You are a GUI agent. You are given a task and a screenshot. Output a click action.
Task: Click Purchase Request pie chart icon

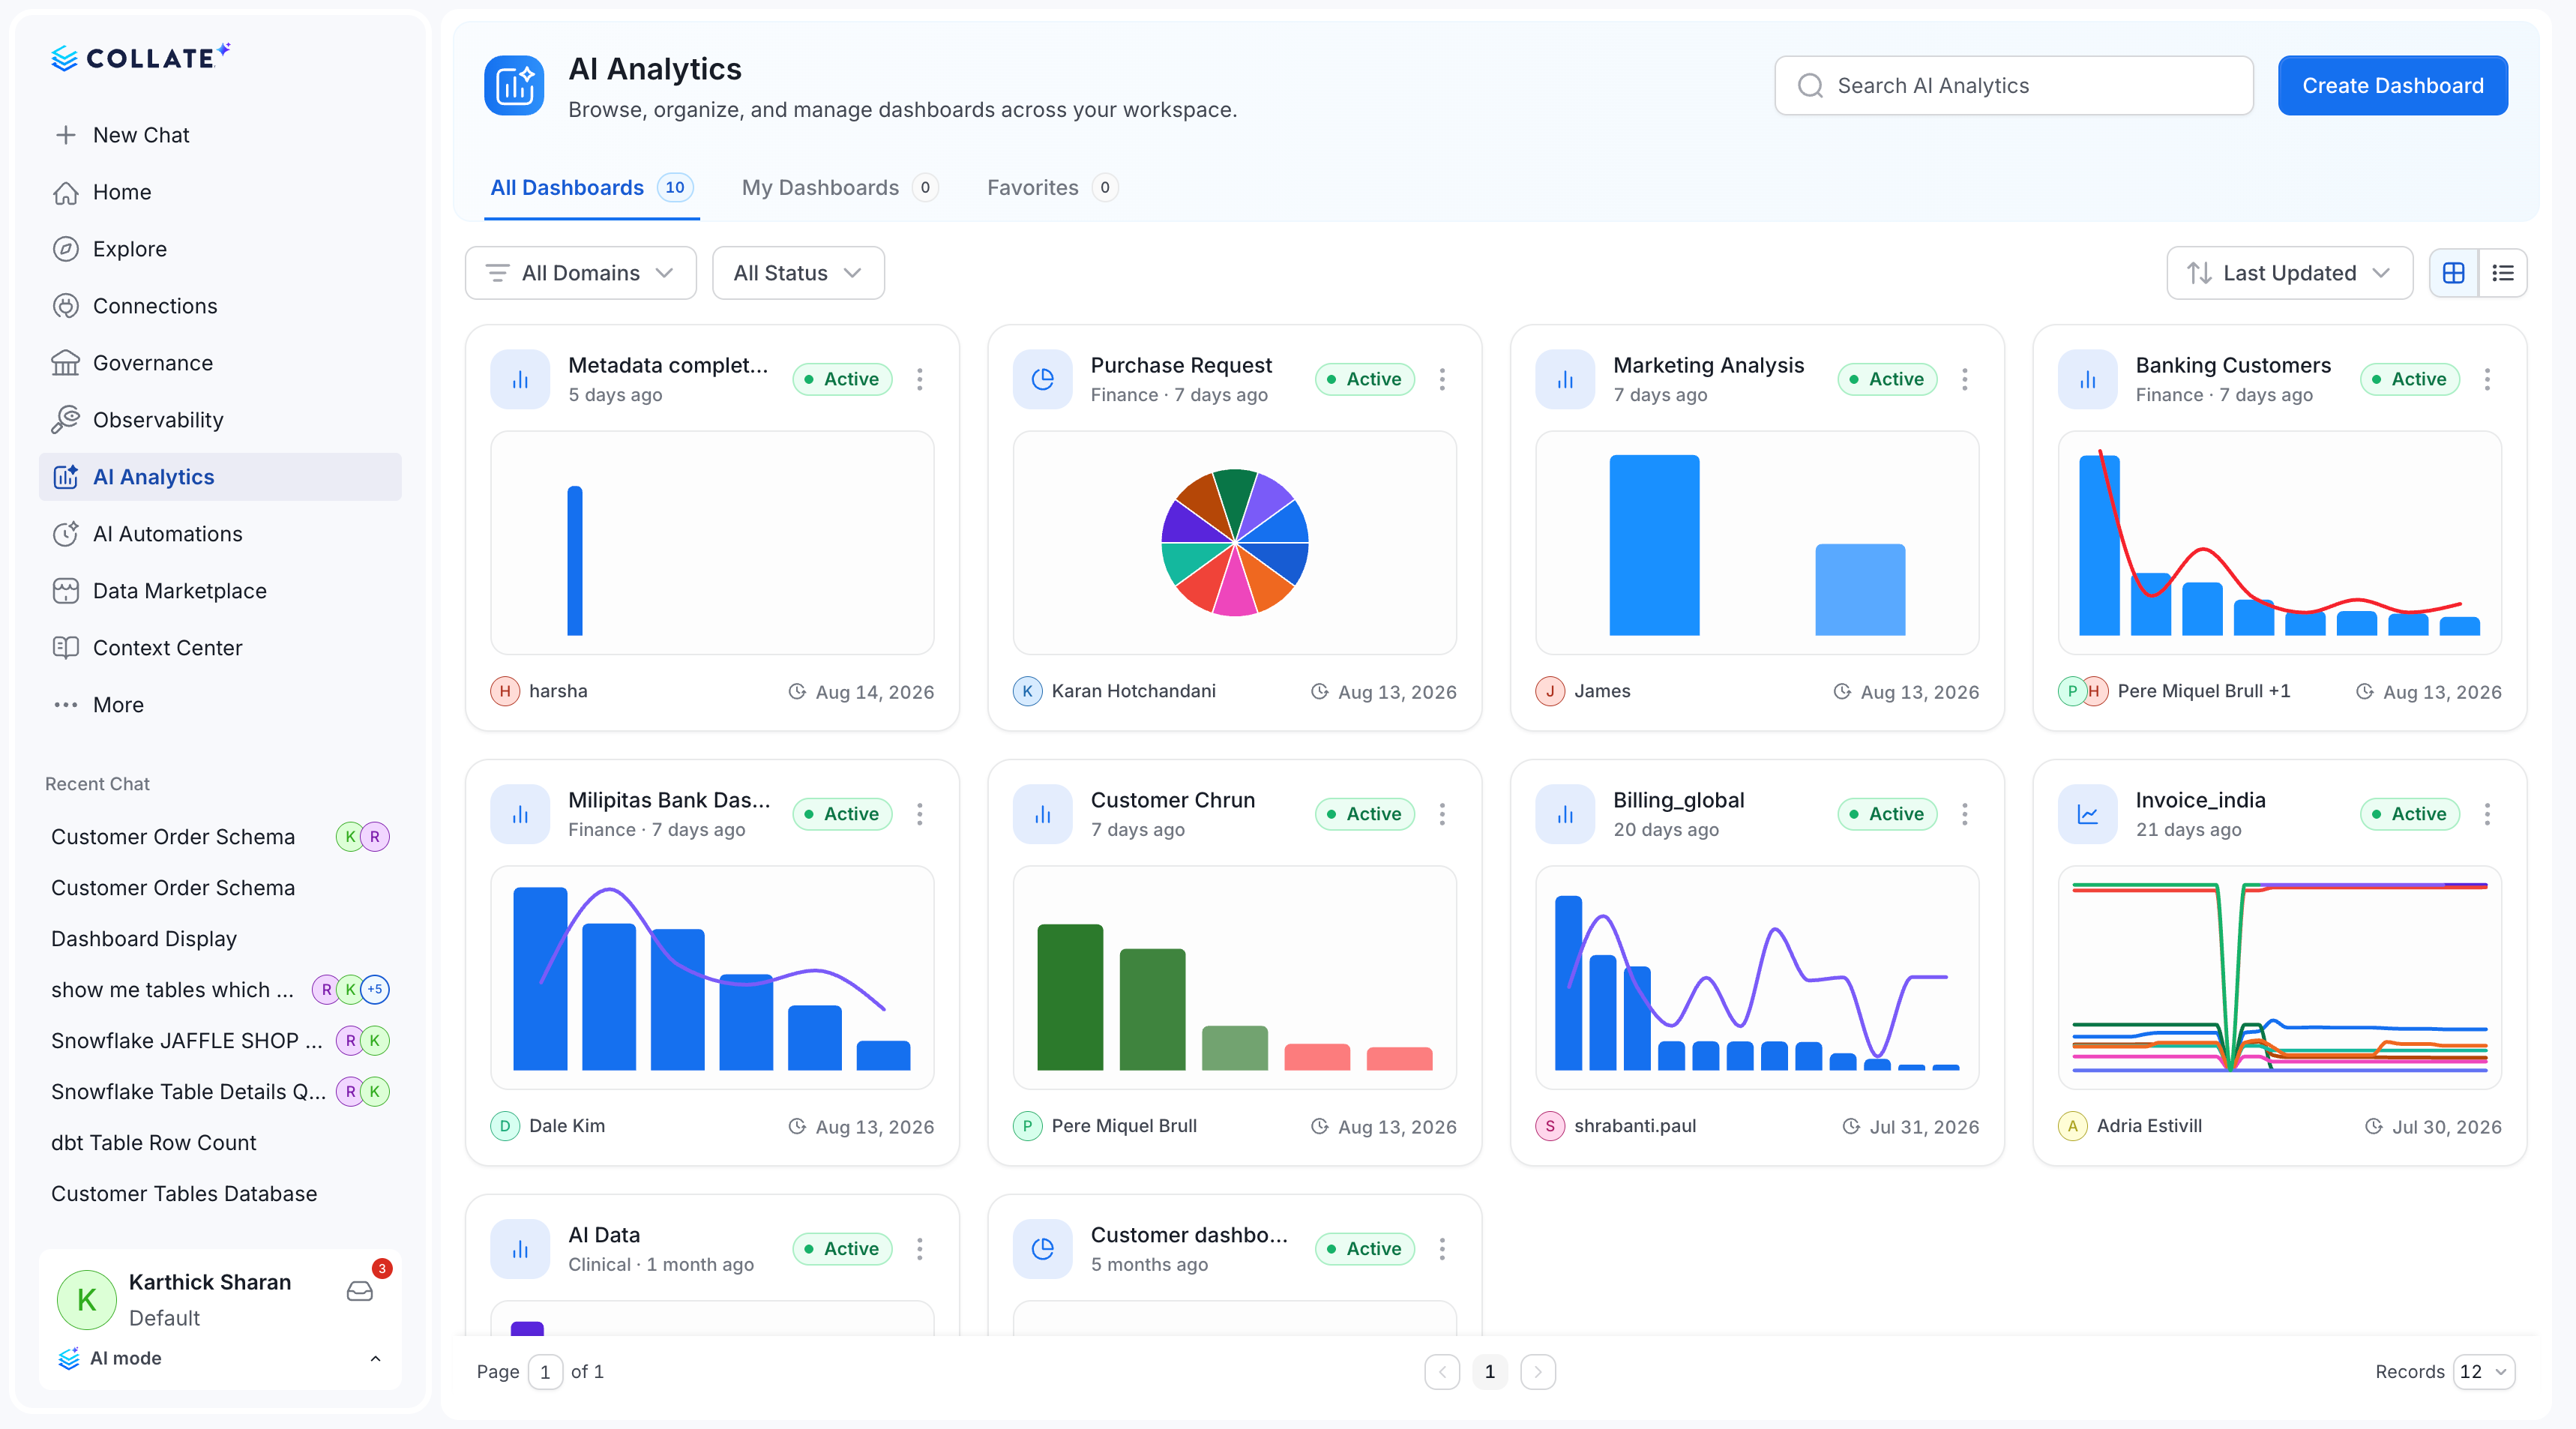(1043, 379)
